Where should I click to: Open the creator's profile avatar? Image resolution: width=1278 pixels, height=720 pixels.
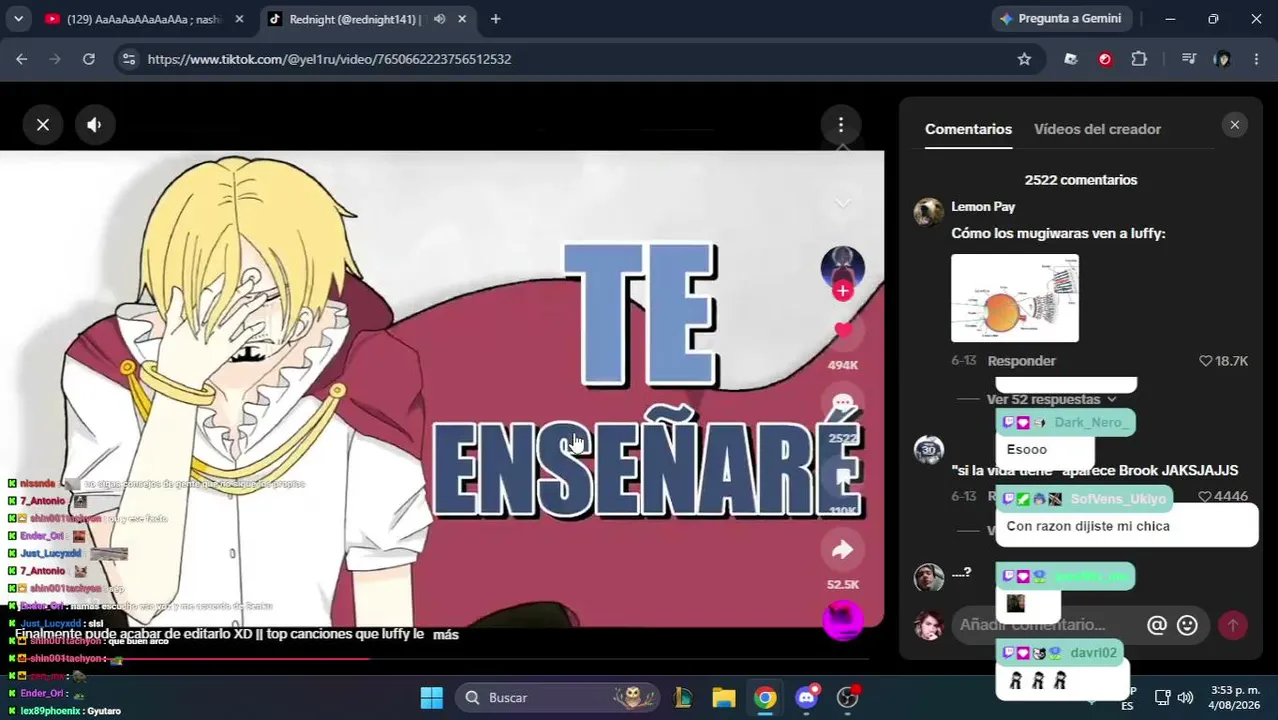[x=843, y=267]
